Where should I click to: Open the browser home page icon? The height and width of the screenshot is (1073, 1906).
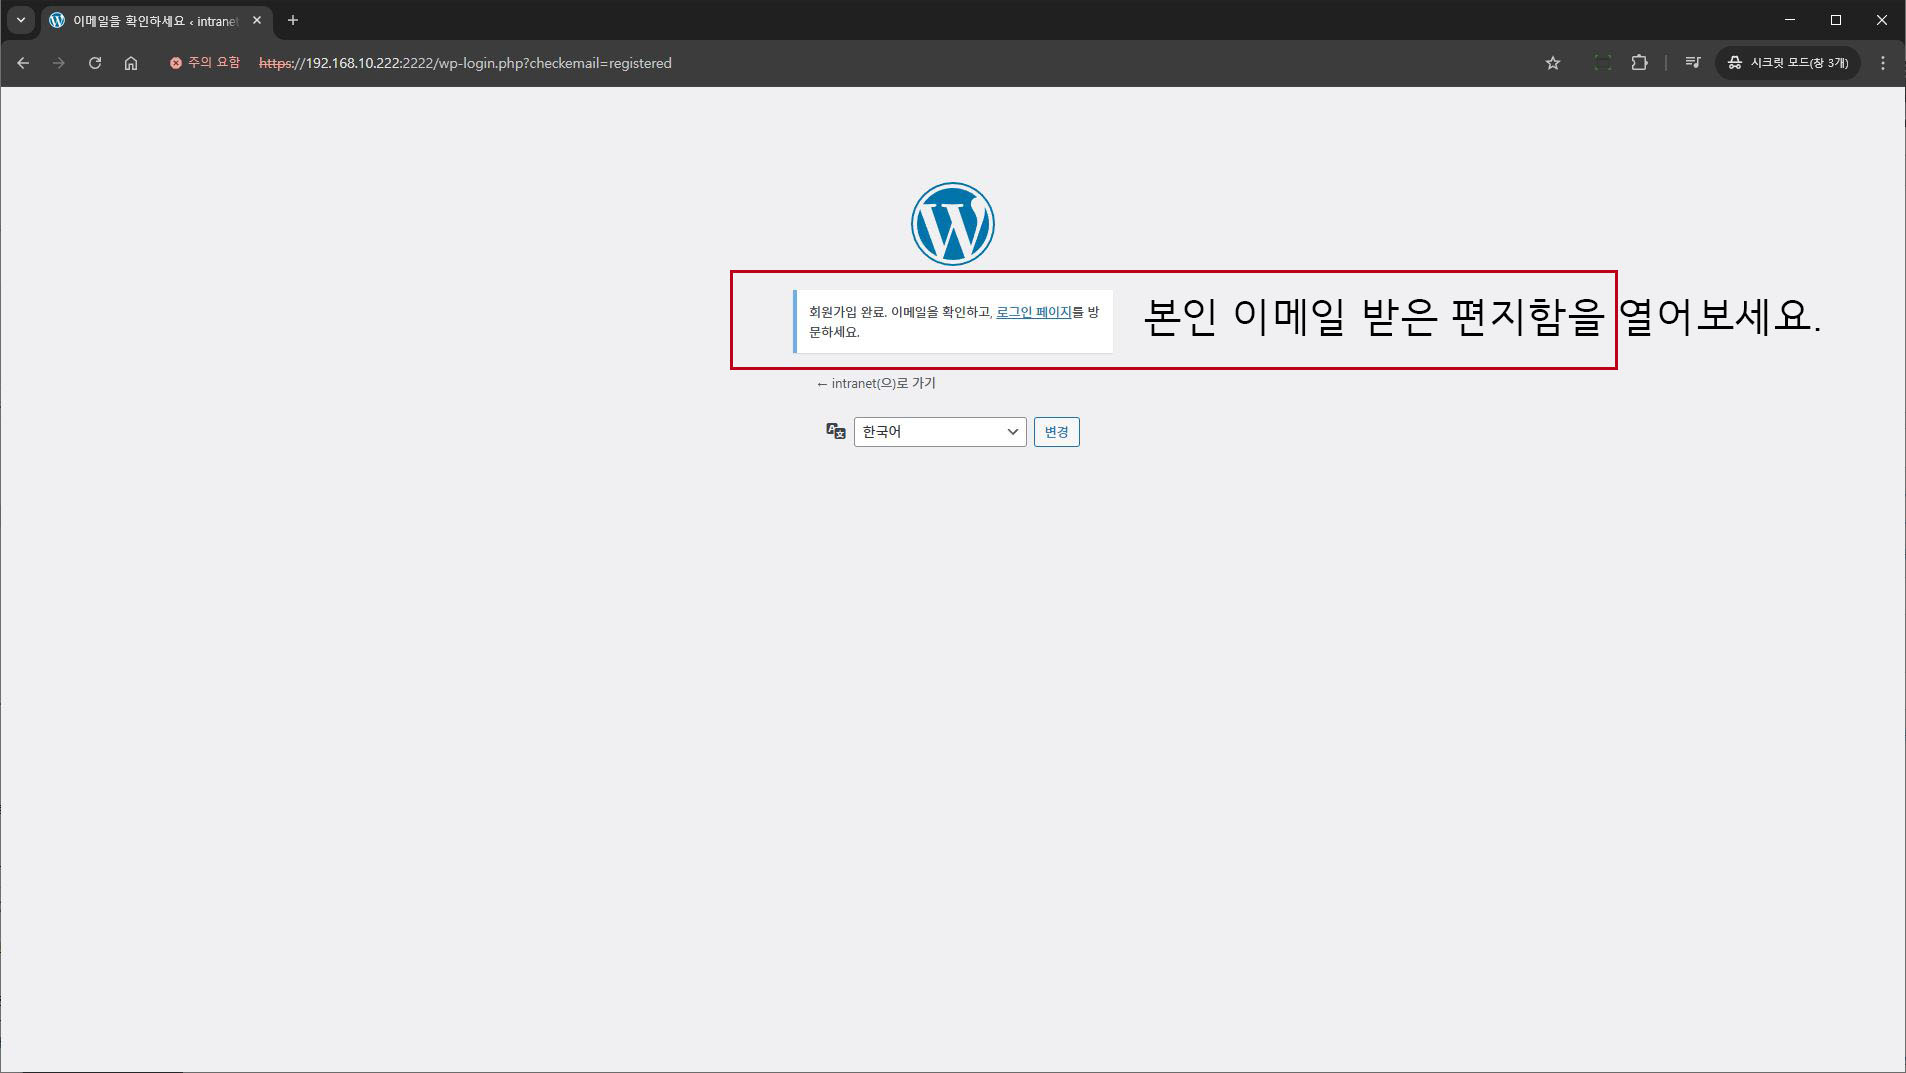(x=131, y=63)
